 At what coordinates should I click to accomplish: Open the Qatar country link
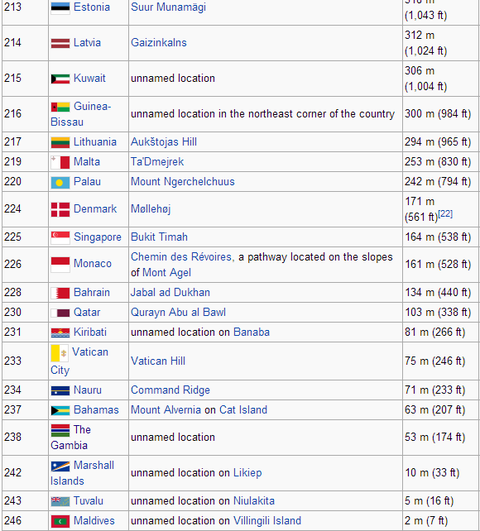click(x=87, y=312)
